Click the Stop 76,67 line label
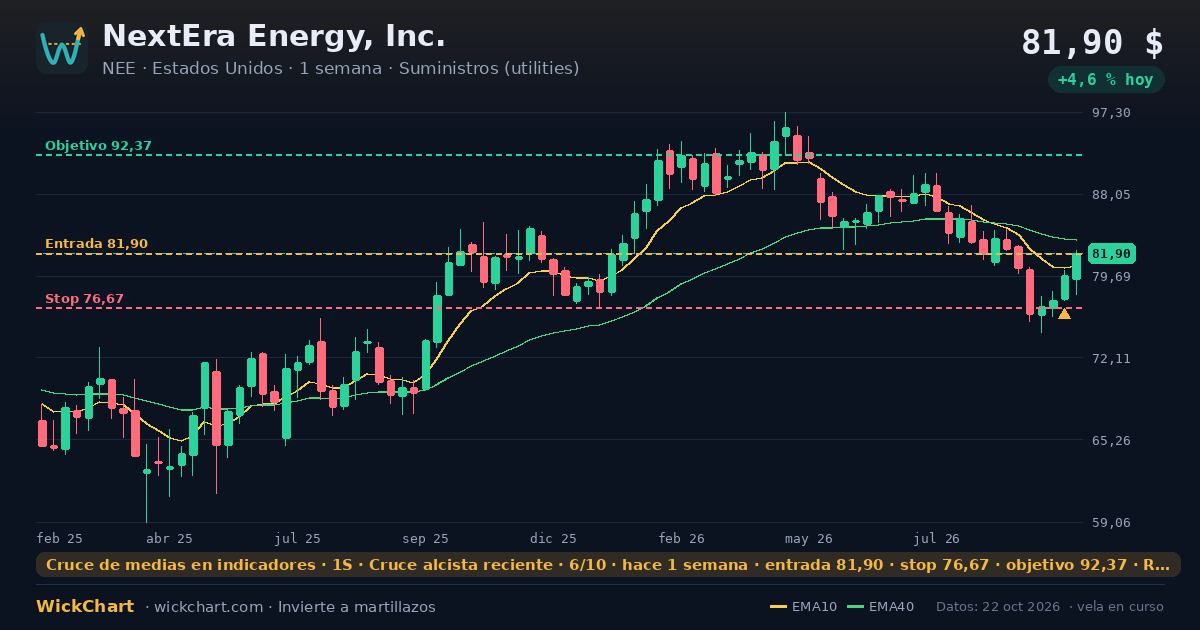Screen dimensions: 1200x630 [84, 299]
